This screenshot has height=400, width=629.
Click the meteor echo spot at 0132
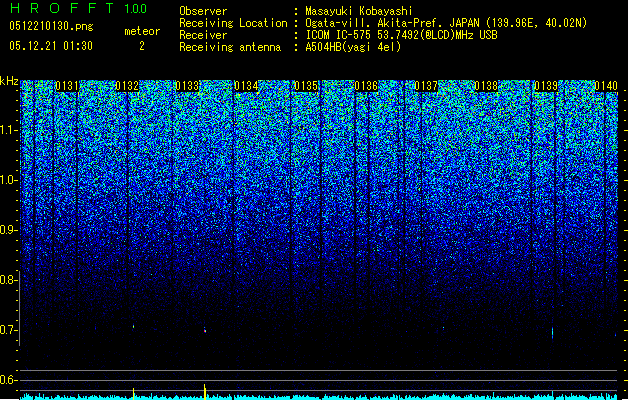coord(134,327)
